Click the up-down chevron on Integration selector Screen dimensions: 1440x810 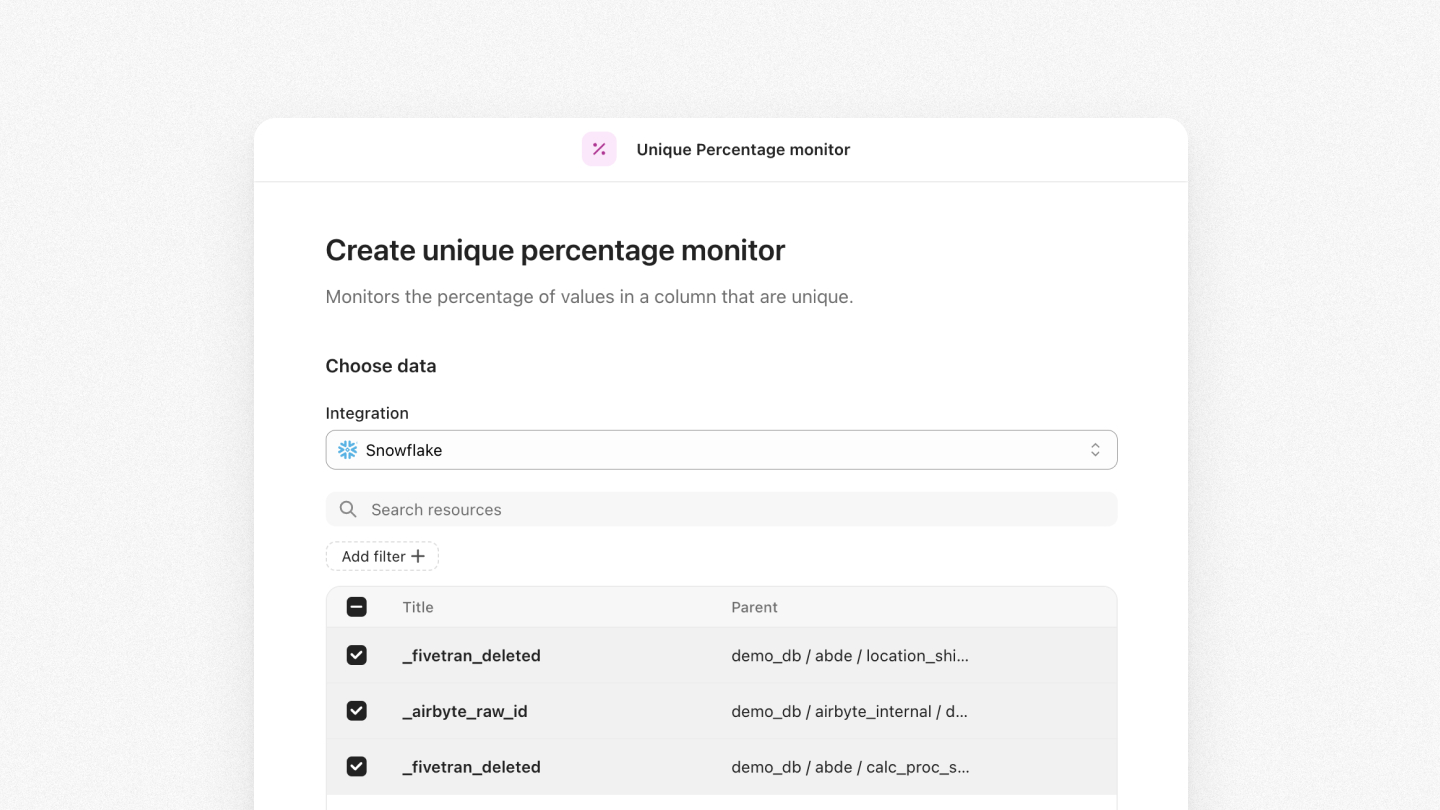[1095, 450]
